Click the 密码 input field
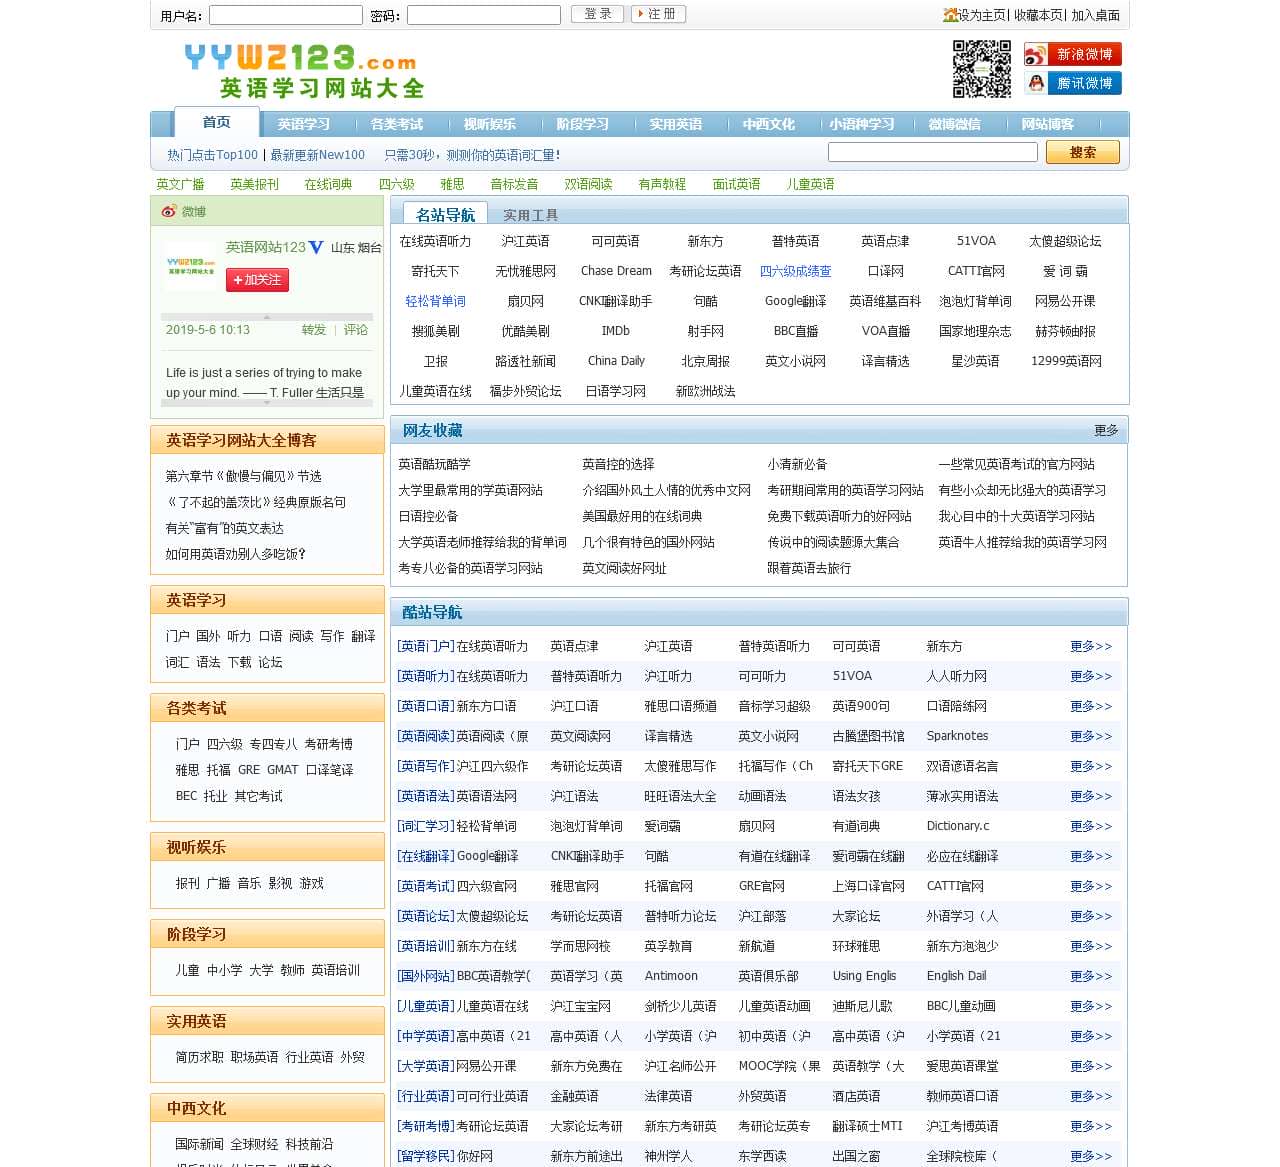This screenshot has height=1167, width=1280. 484,15
